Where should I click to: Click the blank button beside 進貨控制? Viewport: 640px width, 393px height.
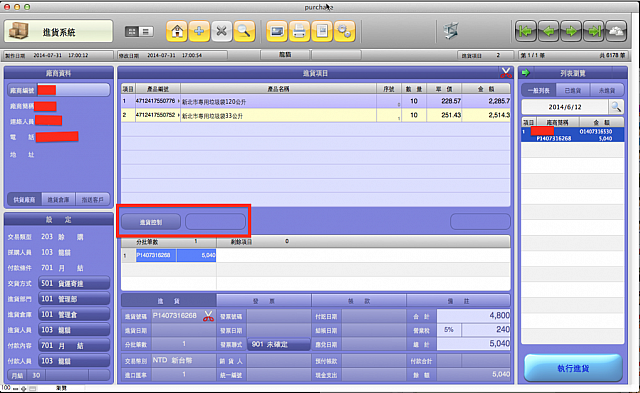pyautogui.click(x=216, y=222)
